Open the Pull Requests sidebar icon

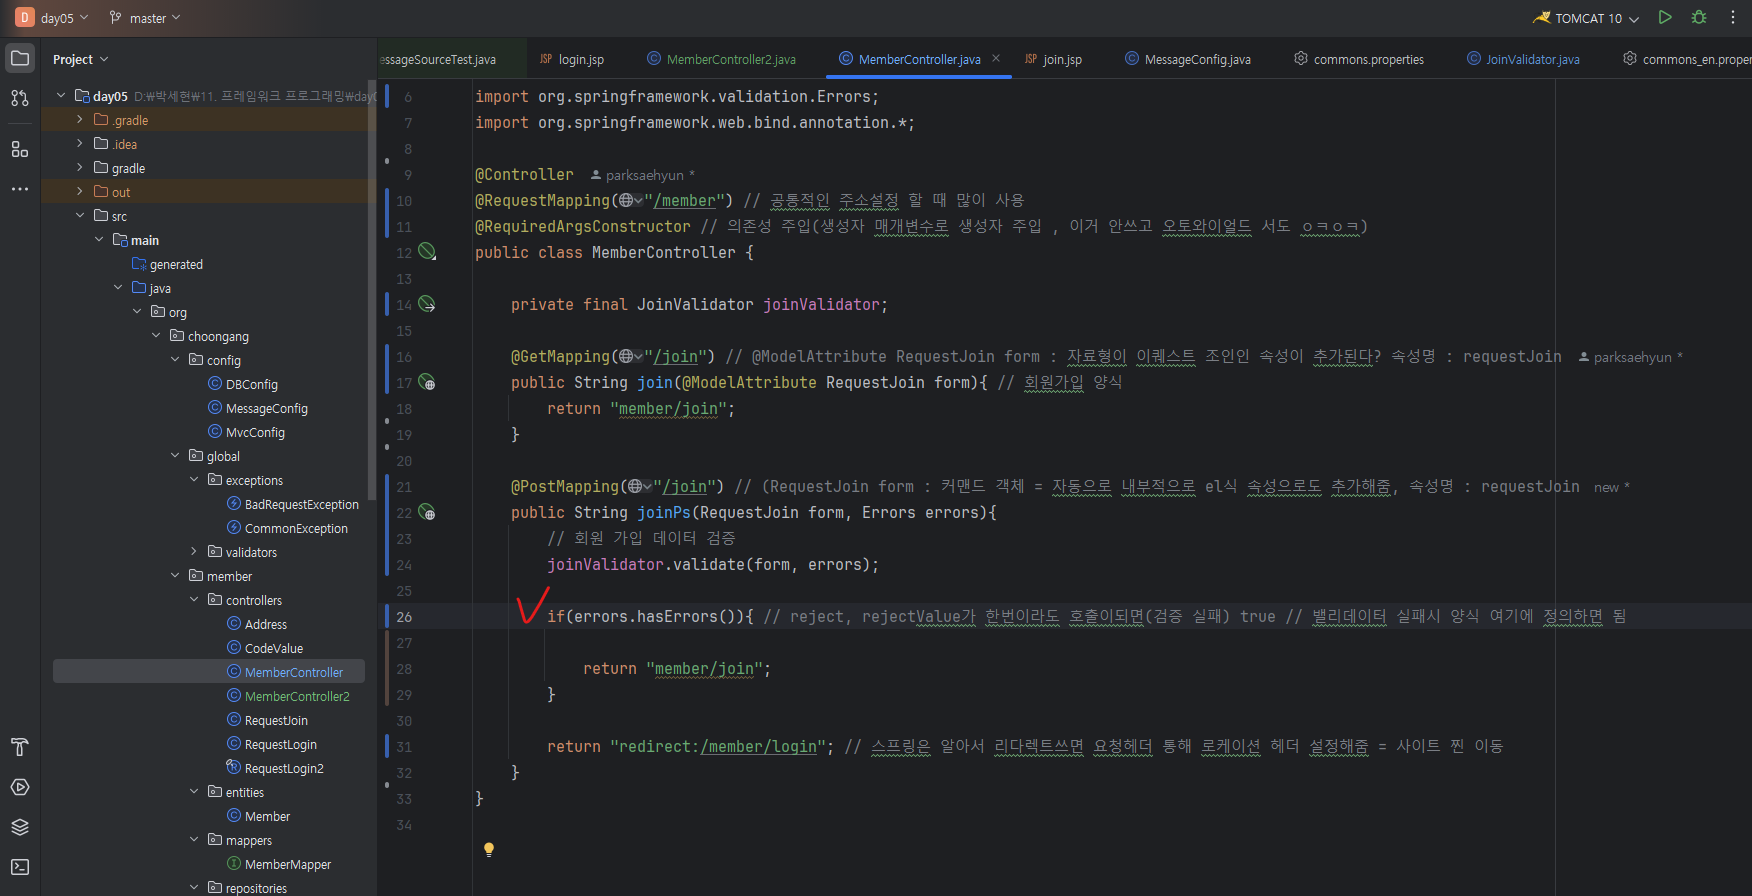(20, 98)
